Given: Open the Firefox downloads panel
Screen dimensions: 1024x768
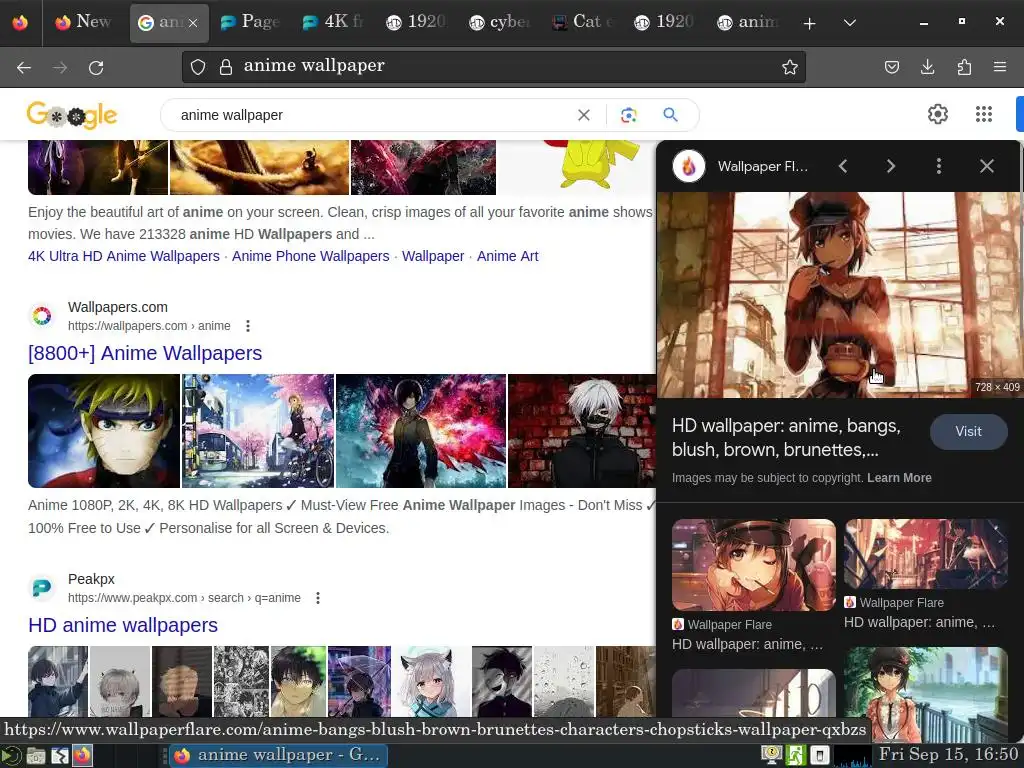Looking at the screenshot, I should pyautogui.click(x=927, y=67).
